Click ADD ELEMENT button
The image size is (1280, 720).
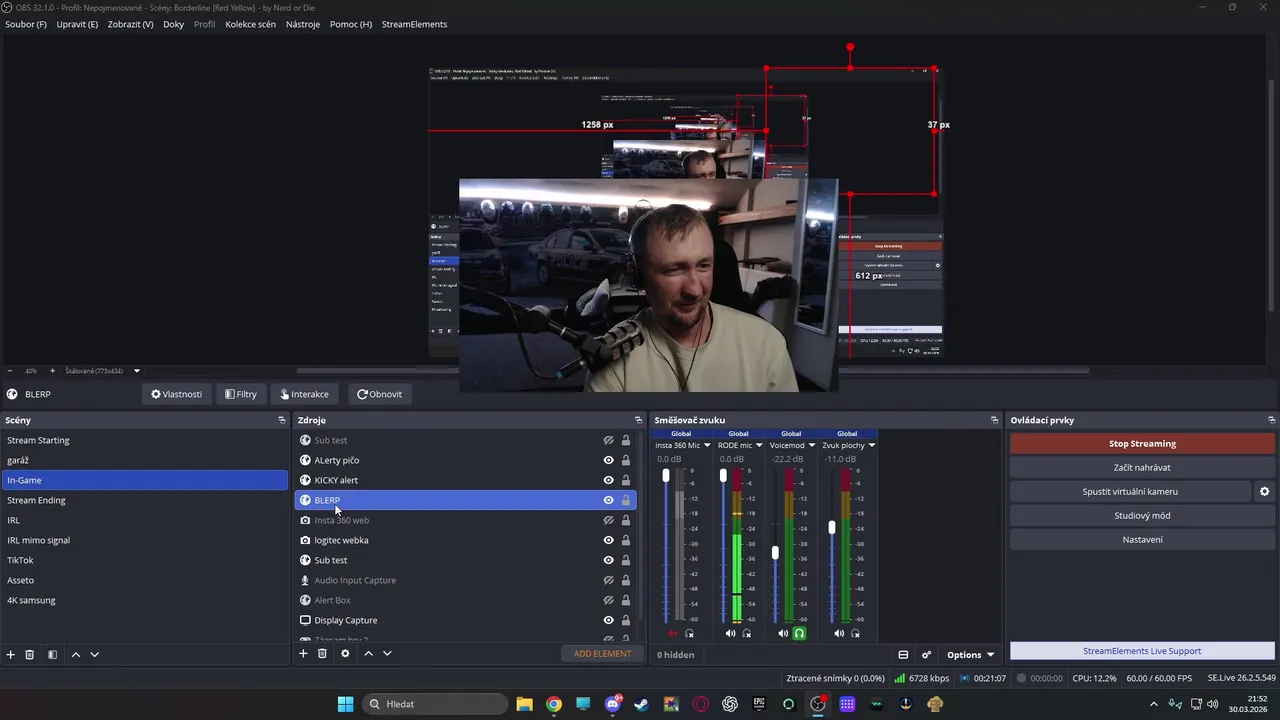click(603, 654)
